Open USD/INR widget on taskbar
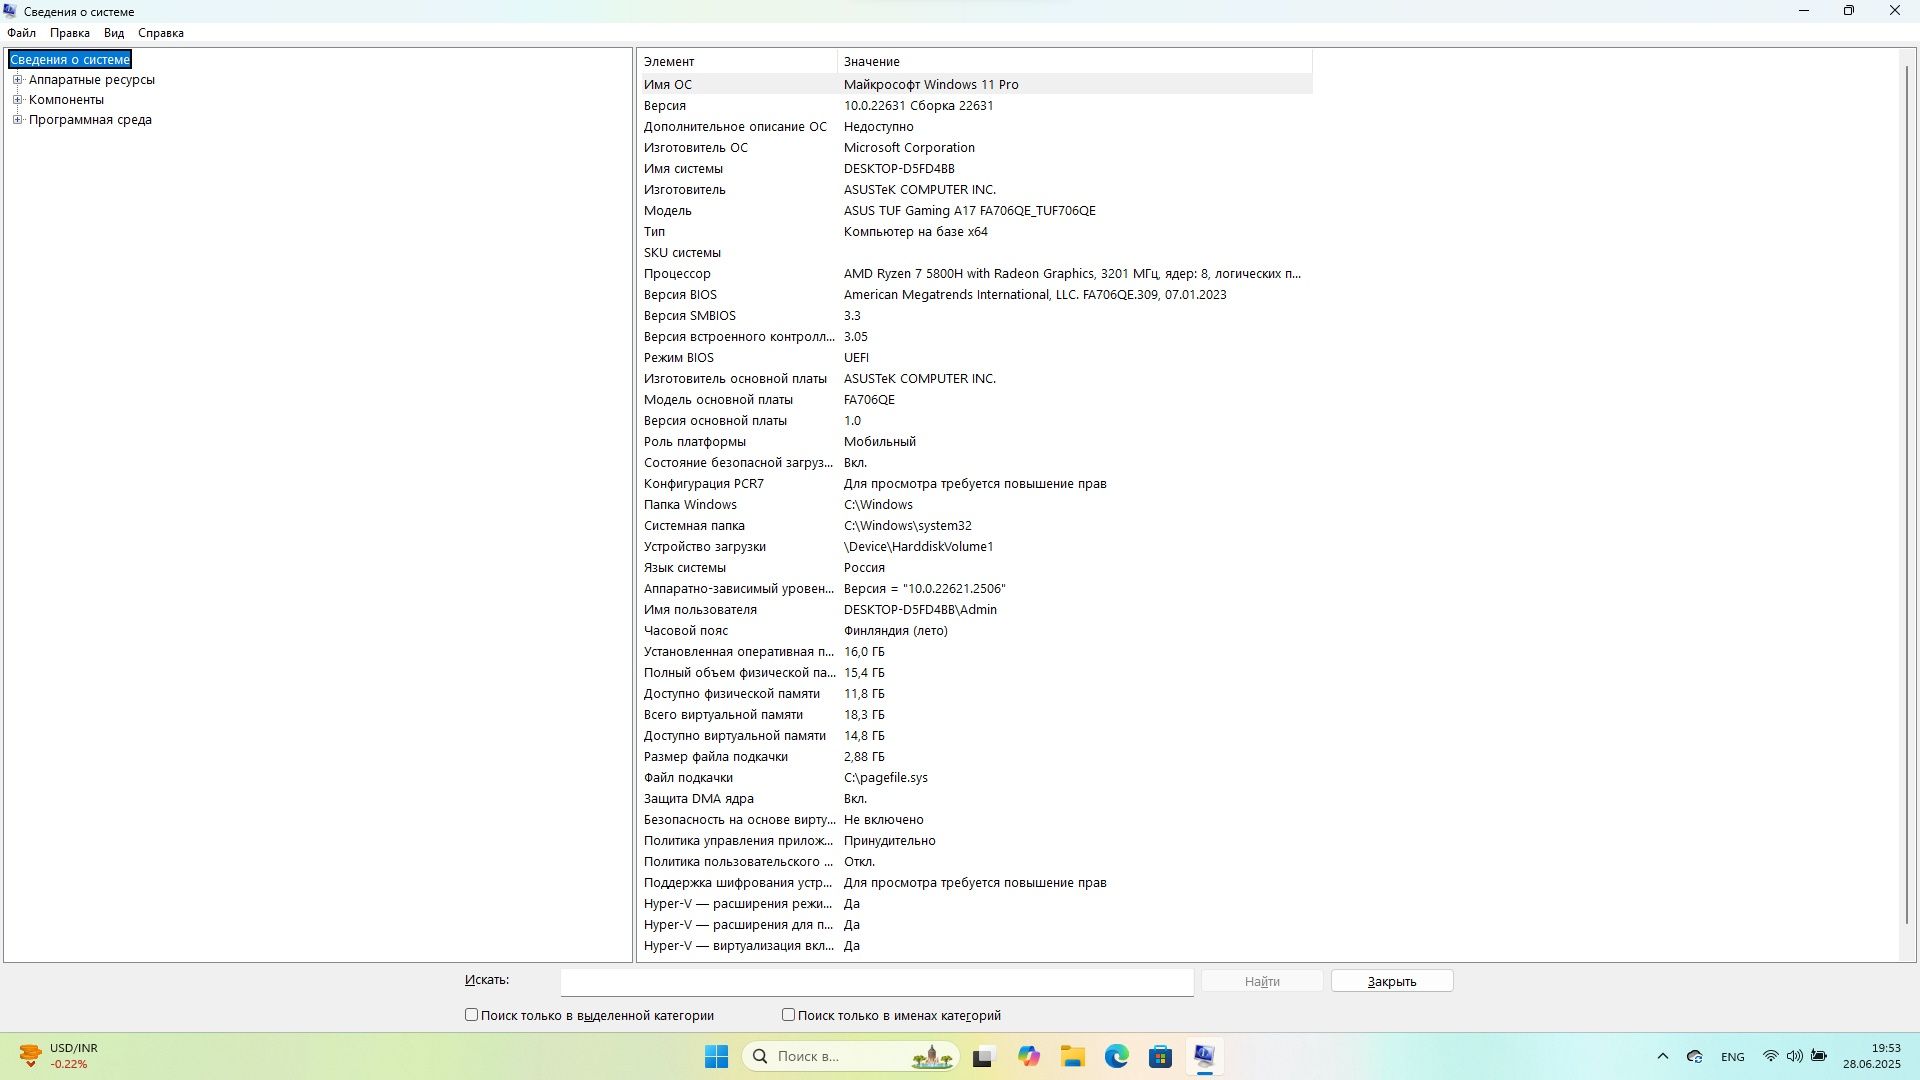Screen dimensions: 1920x1080 pos(60,1056)
